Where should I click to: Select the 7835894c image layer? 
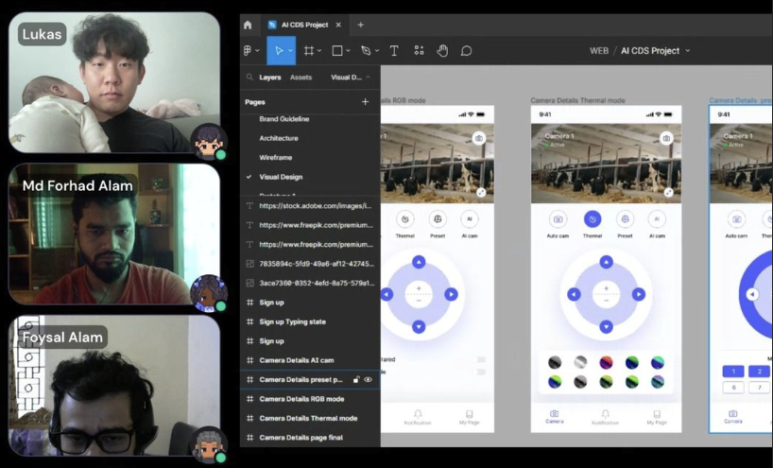310,264
